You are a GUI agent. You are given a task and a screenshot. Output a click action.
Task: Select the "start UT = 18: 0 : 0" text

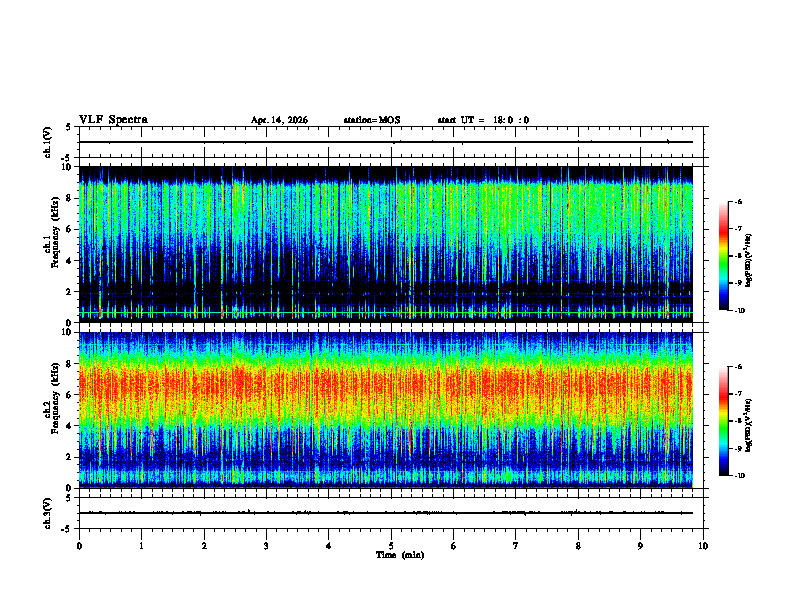pos(483,120)
